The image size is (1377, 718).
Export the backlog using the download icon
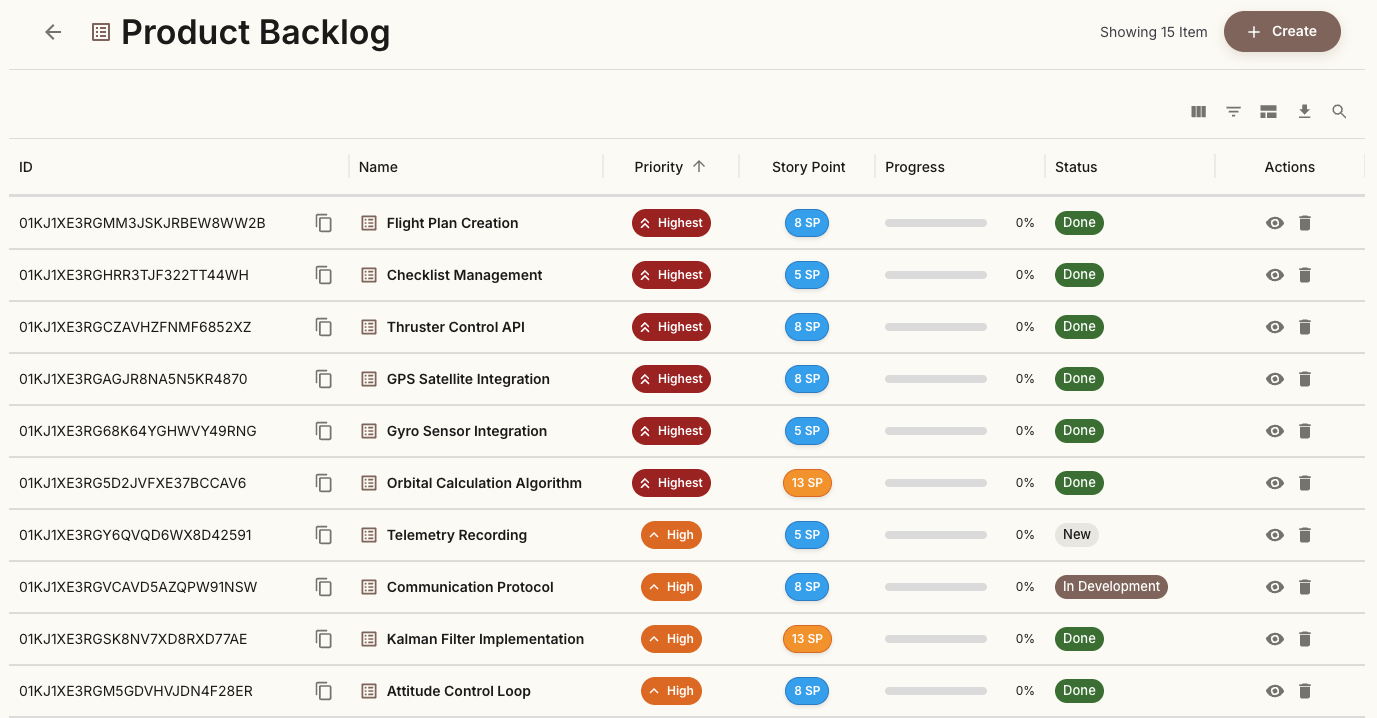point(1304,111)
